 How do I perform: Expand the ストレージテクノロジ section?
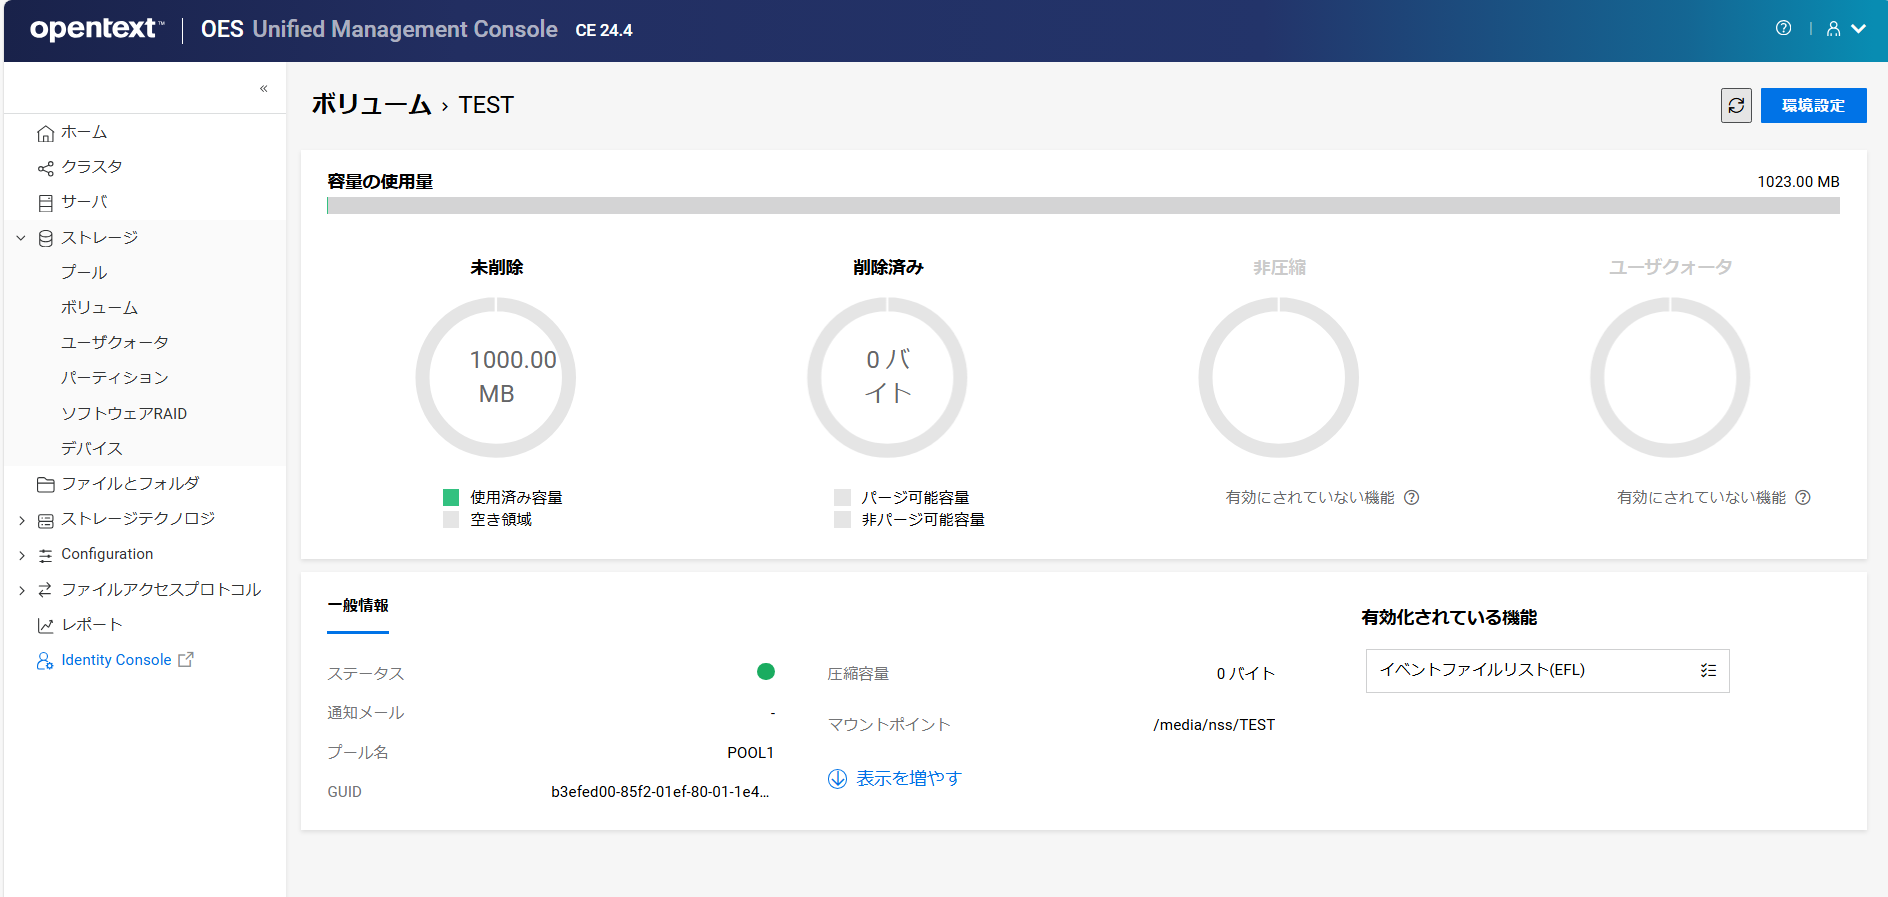[21, 520]
